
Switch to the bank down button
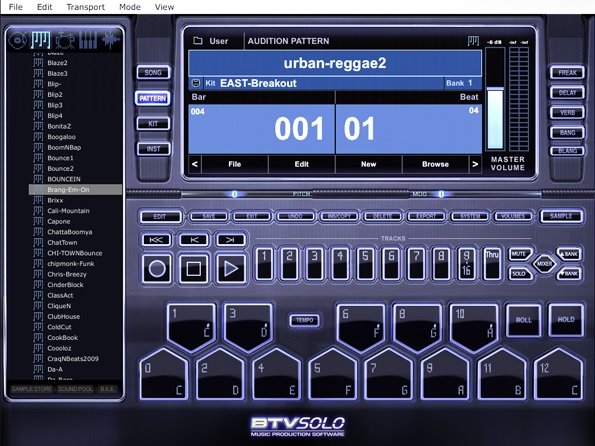pos(569,273)
